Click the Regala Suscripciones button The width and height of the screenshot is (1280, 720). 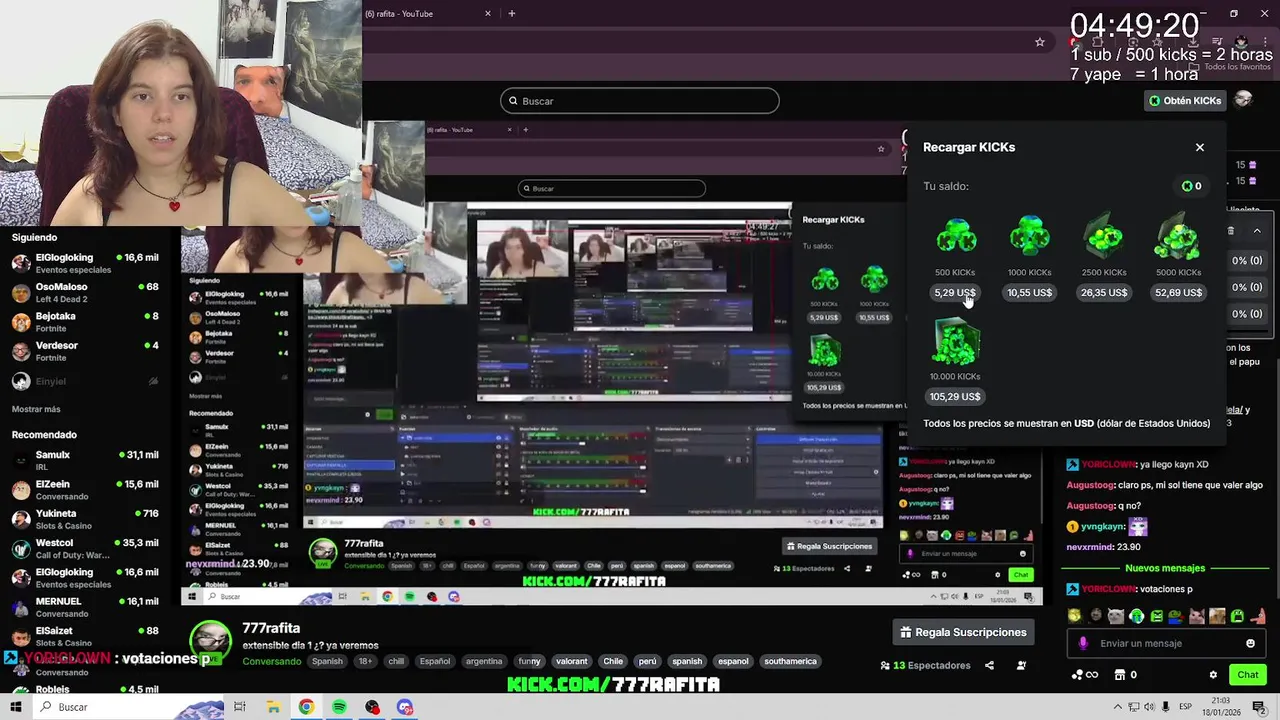[963, 632]
